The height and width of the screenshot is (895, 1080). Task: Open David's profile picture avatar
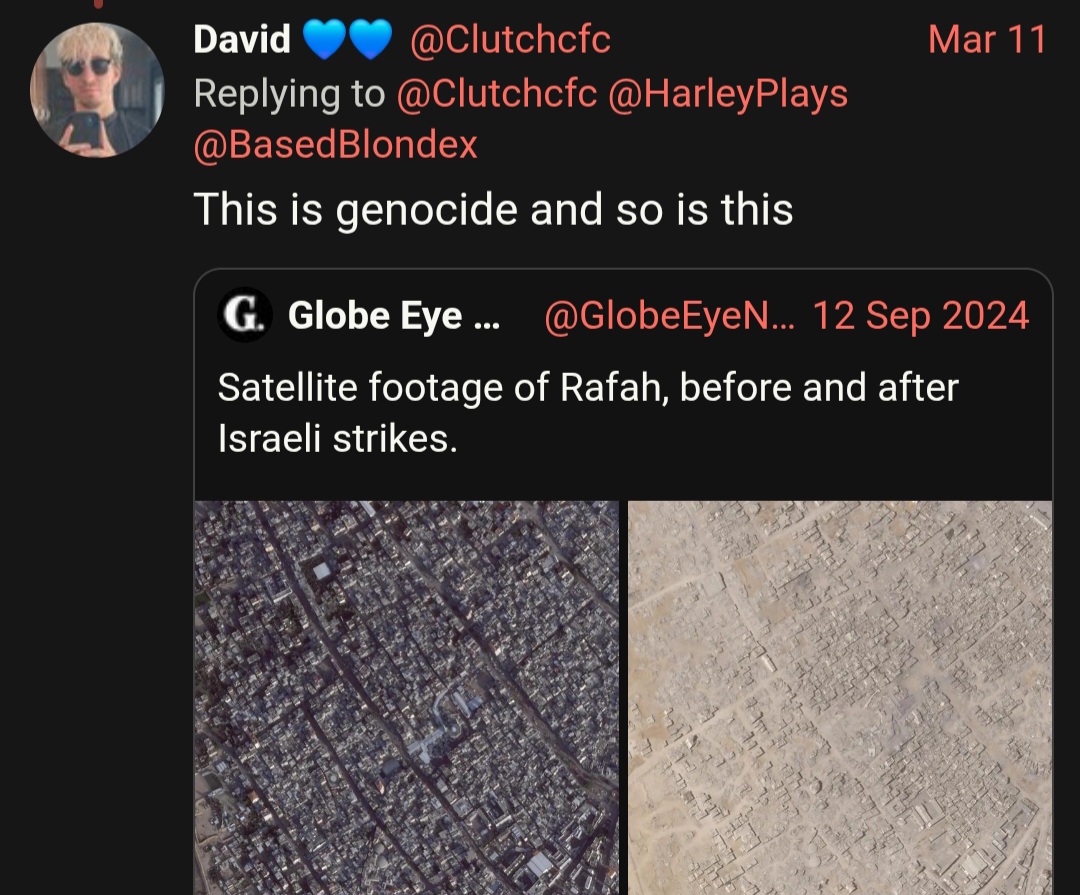click(97, 90)
